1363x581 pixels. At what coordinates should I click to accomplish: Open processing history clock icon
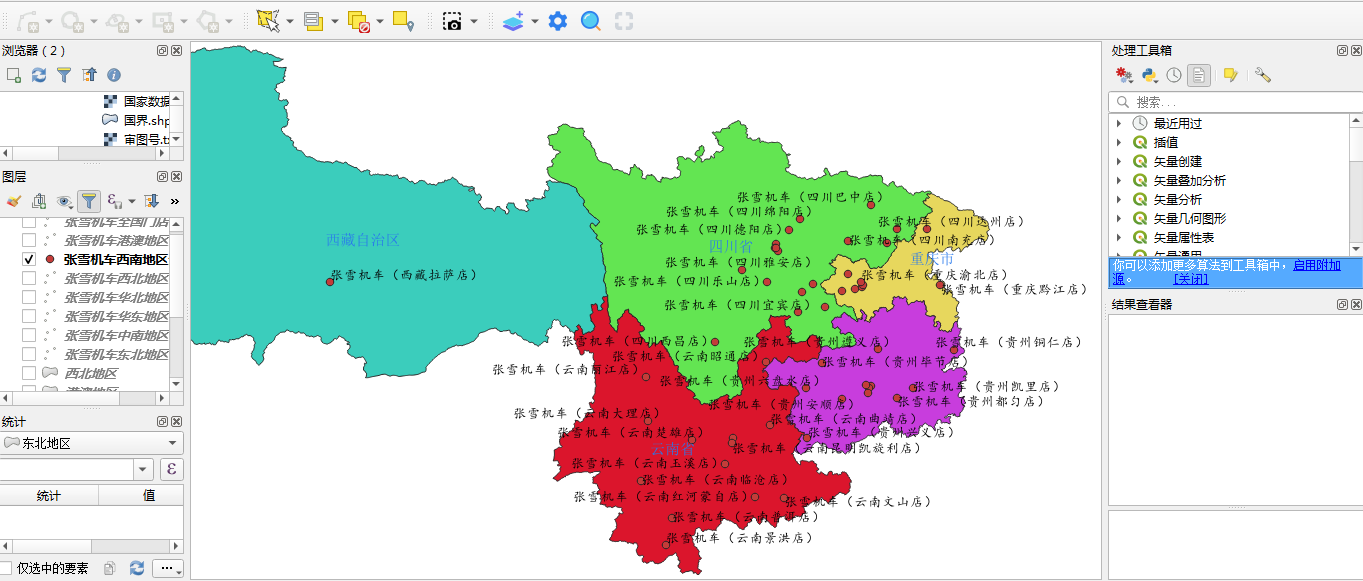tap(1174, 75)
